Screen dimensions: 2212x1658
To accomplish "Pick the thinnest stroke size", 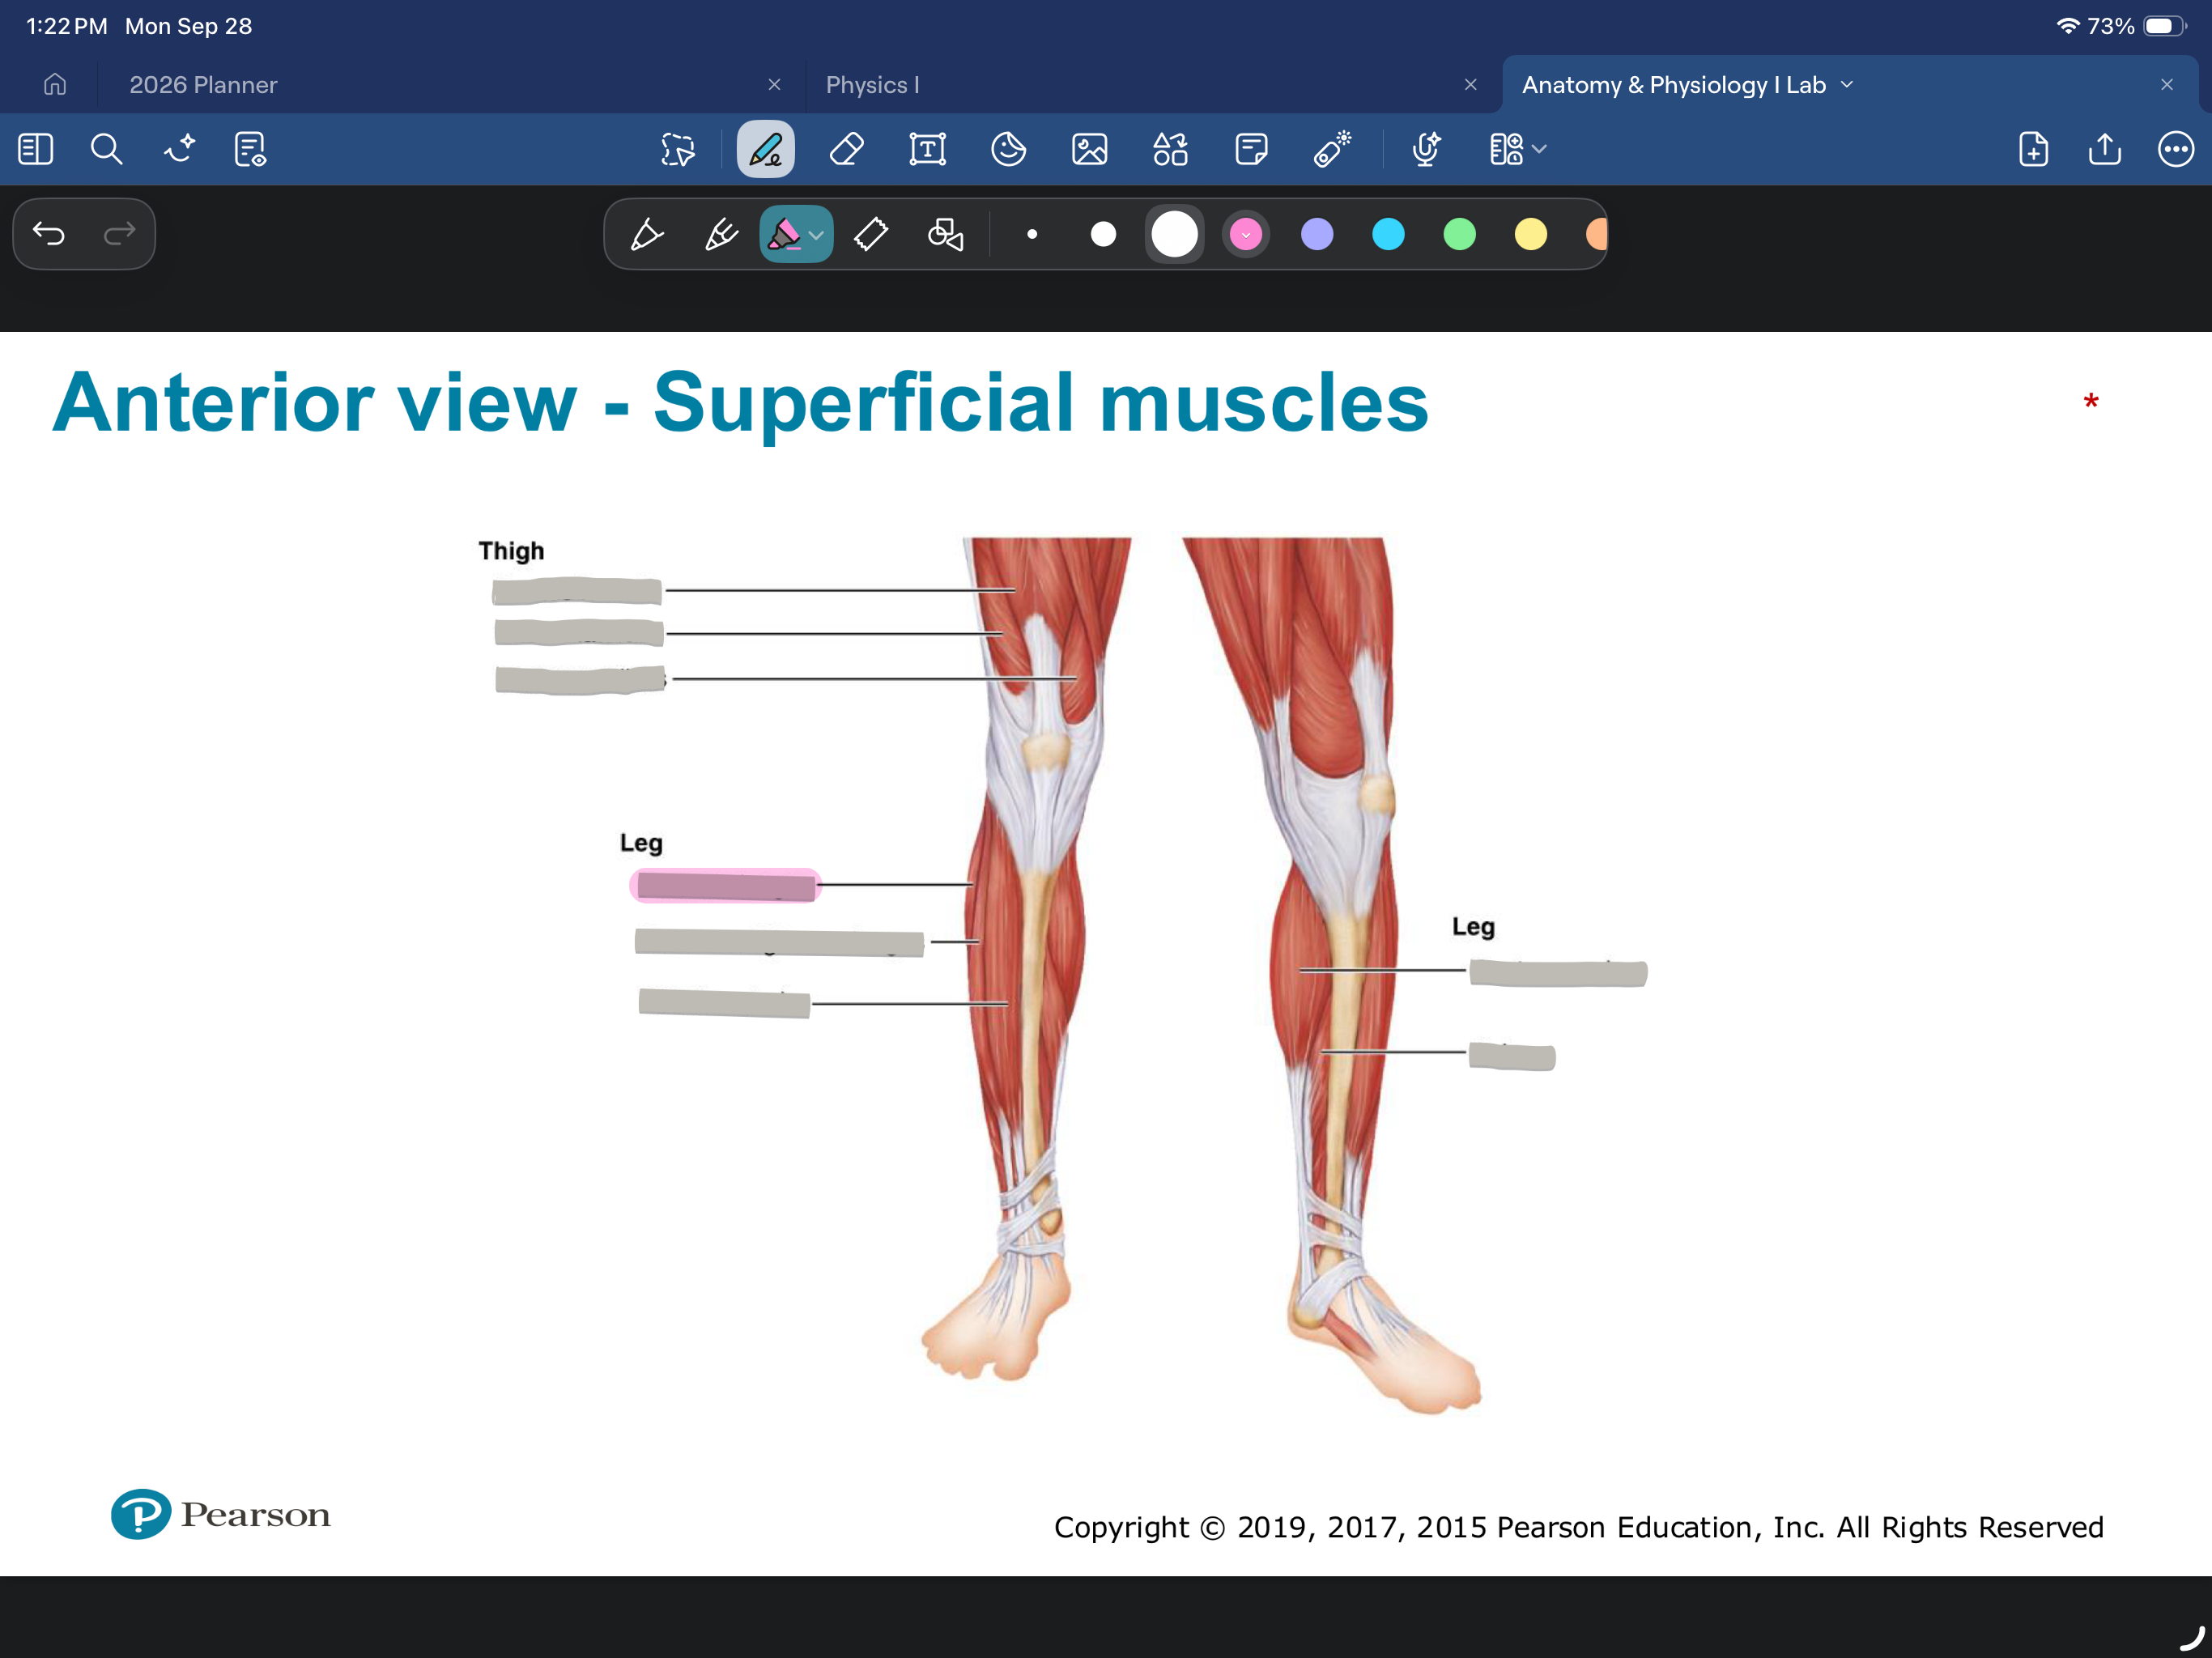I will [x=1032, y=234].
